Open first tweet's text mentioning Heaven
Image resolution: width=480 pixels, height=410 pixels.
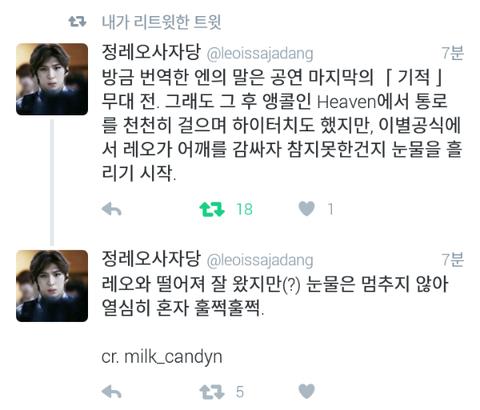pyautogui.click(x=282, y=125)
